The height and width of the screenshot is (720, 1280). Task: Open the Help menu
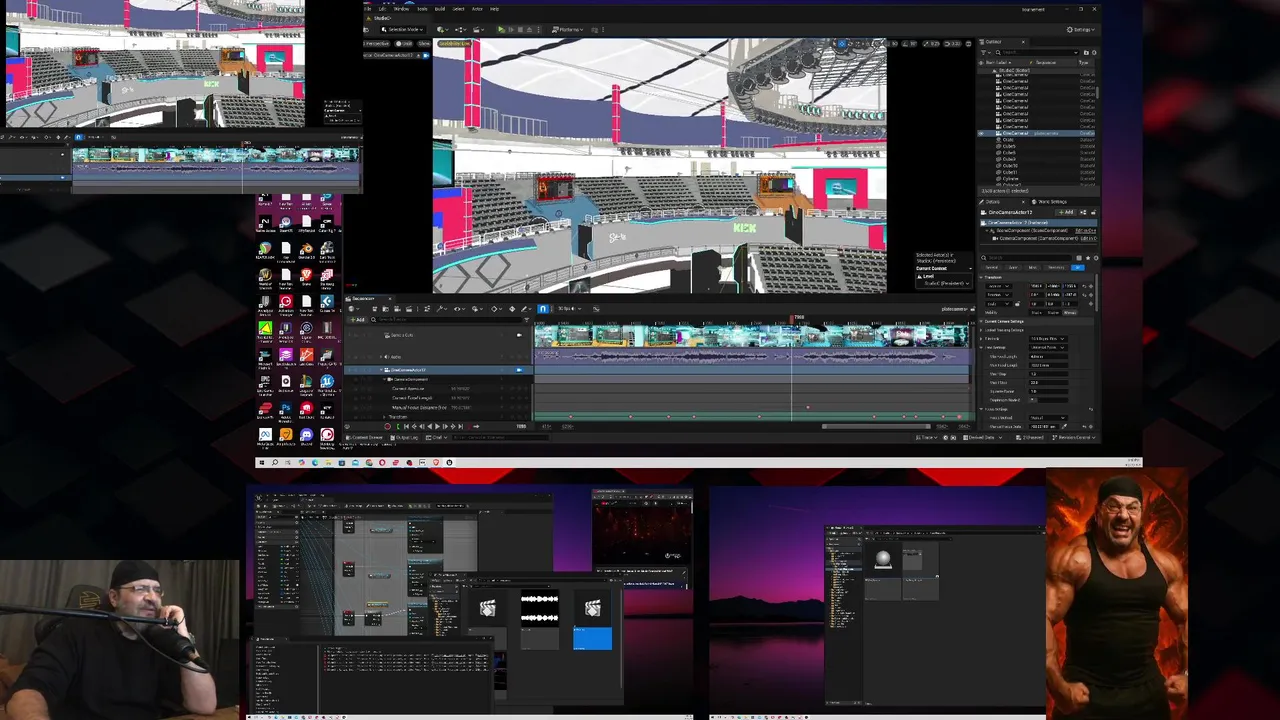click(494, 9)
